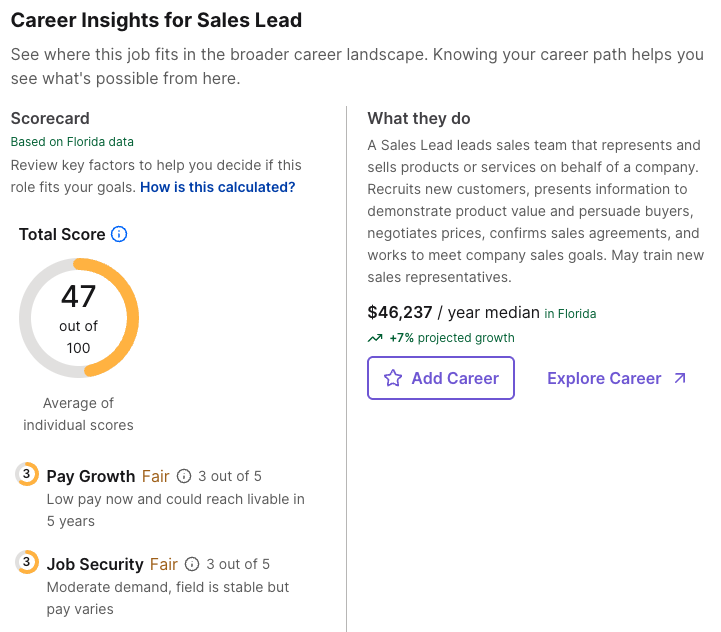Click the Job Security label
The width and height of the screenshot is (721, 632).
(x=95, y=564)
